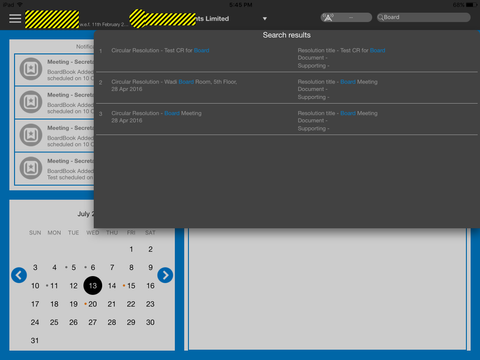The height and width of the screenshot is (360, 480).
Task: Go to previous month in calendar
Action: [19, 275]
